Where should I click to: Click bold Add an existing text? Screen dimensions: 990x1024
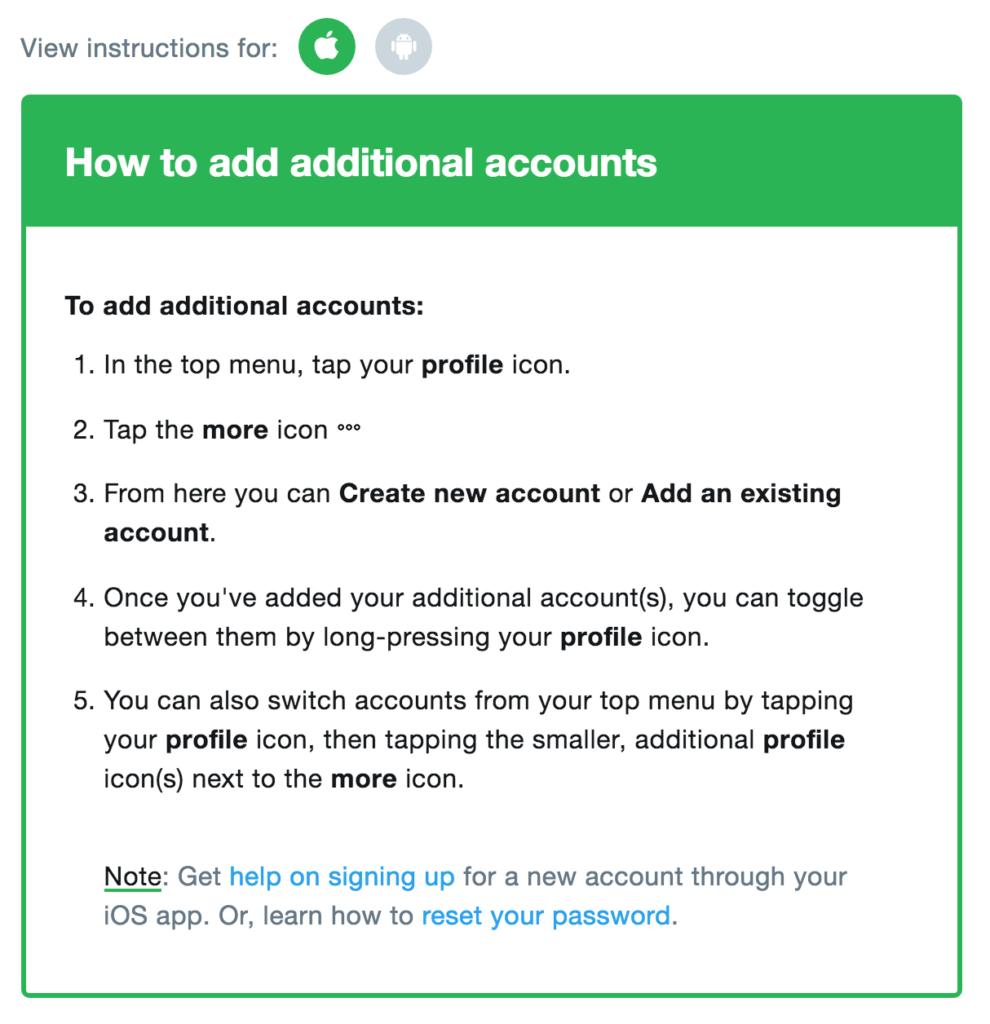741,493
